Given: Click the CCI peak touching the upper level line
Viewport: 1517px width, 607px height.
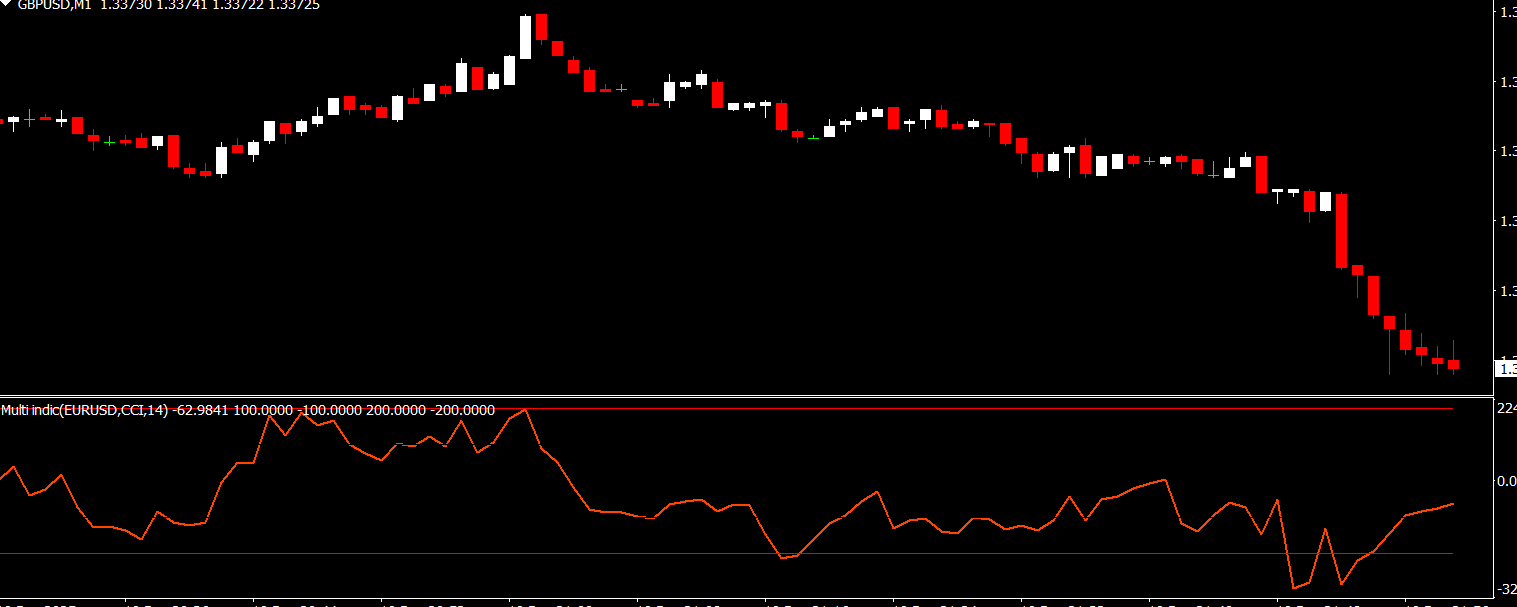Looking at the screenshot, I should [525, 410].
